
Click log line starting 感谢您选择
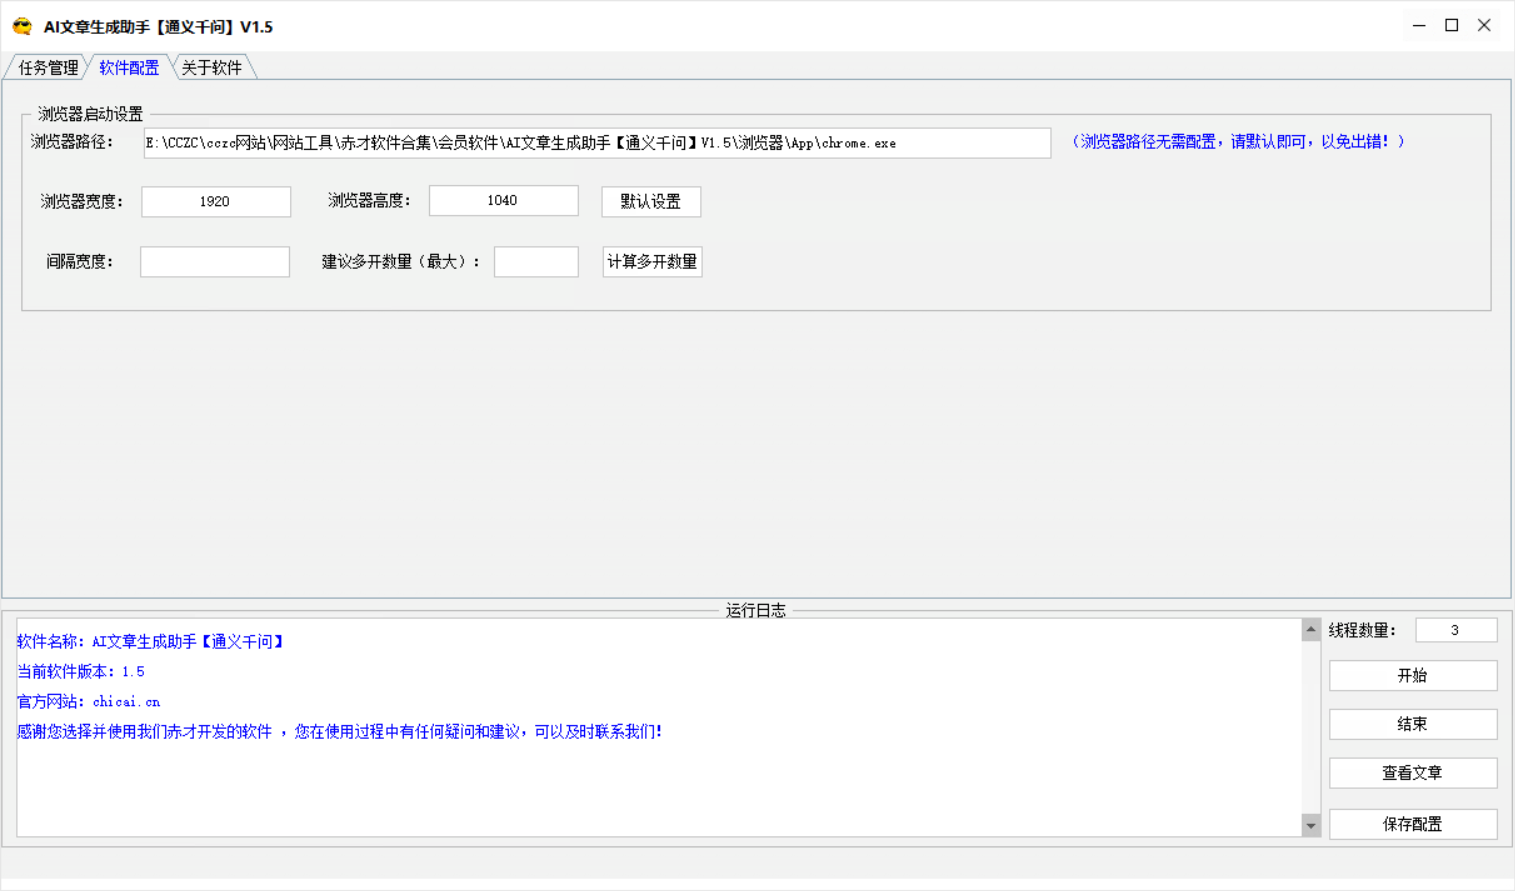(339, 731)
